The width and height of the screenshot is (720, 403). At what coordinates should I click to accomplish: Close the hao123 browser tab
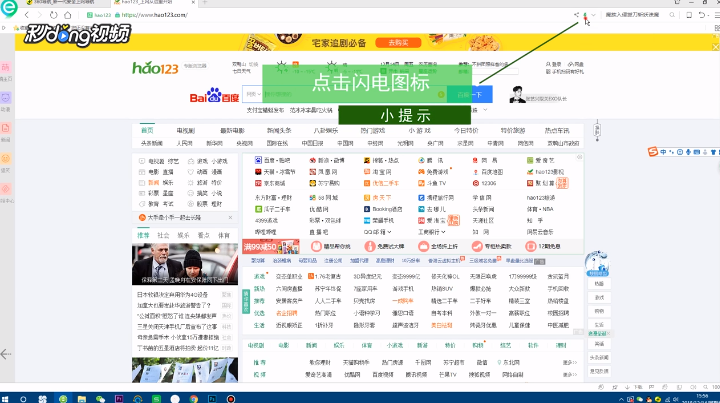pyautogui.click(x=193, y=2)
